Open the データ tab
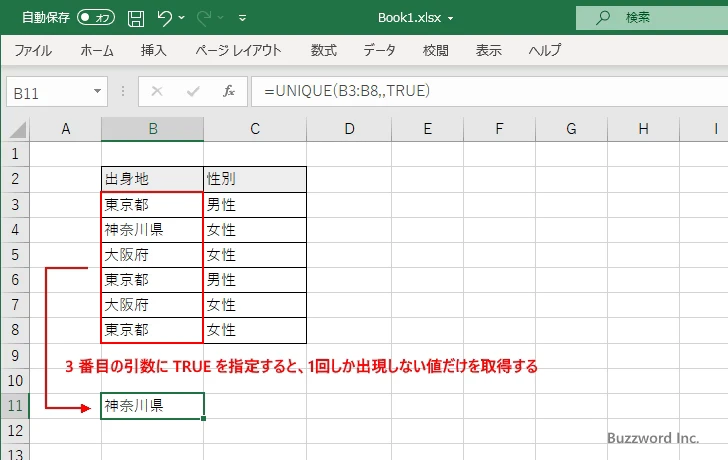728x460 pixels. pyautogui.click(x=379, y=50)
